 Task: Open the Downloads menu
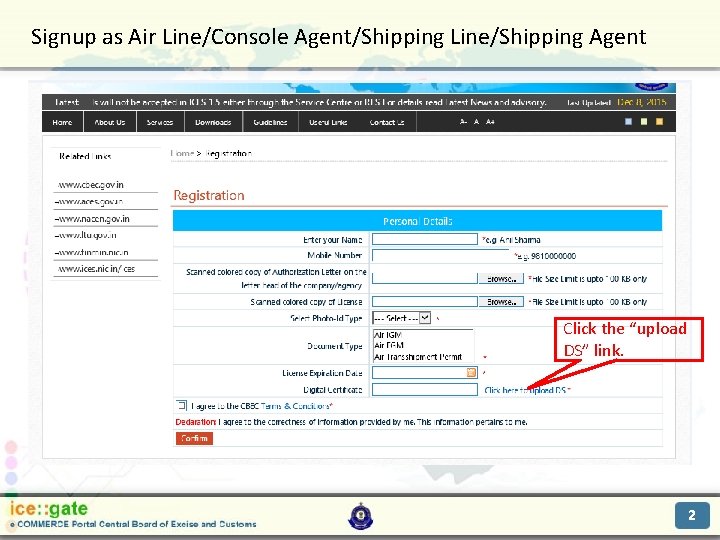[x=213, y=122]
